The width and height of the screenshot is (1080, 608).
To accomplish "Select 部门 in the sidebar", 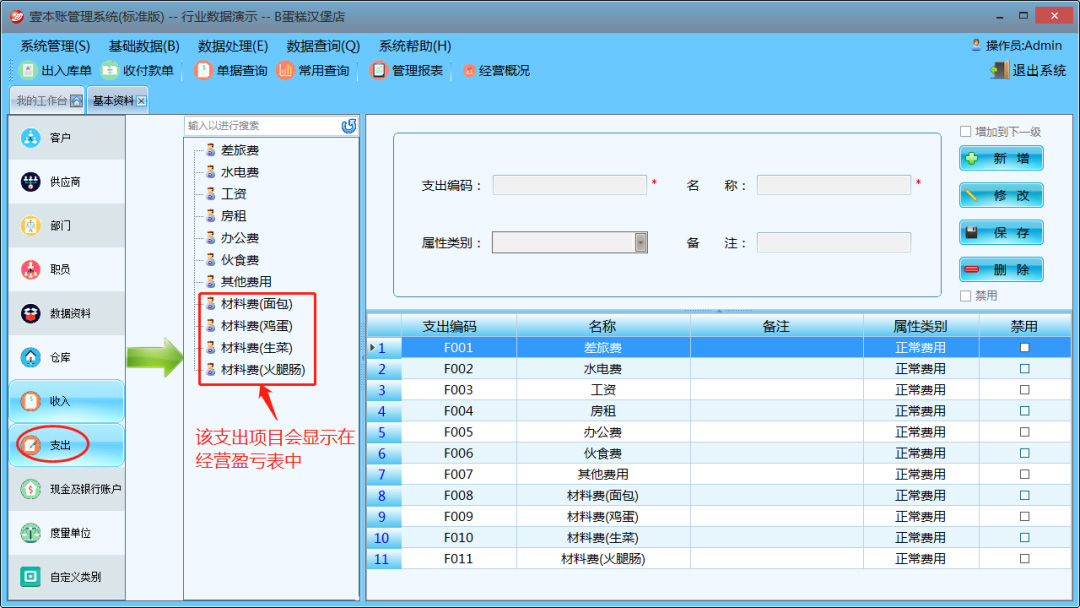I will (67, 226).
